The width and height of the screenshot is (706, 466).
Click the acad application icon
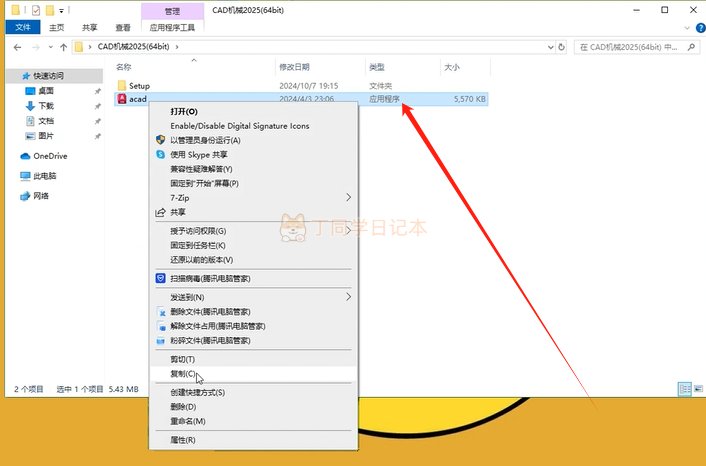point(122,99)
